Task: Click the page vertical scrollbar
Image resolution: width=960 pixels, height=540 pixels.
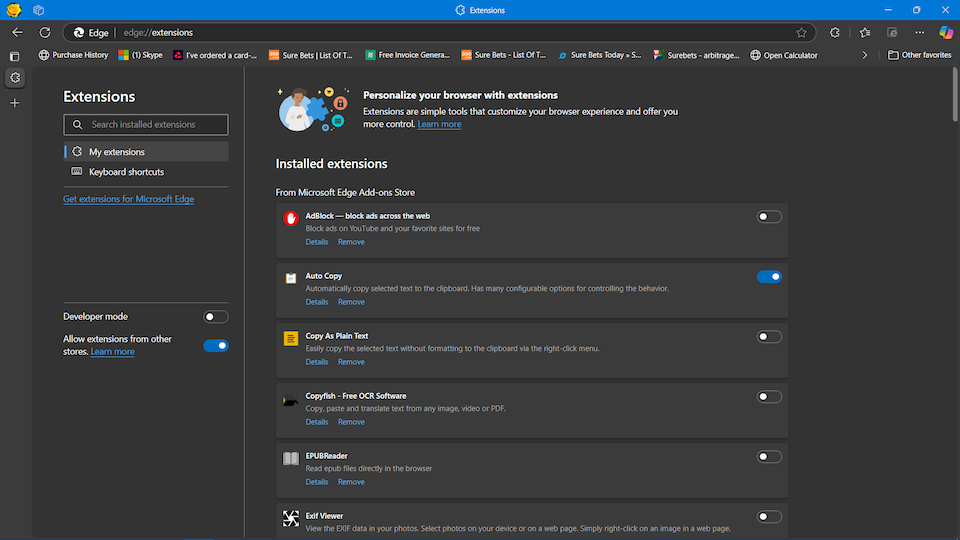Action: [955, 95]
